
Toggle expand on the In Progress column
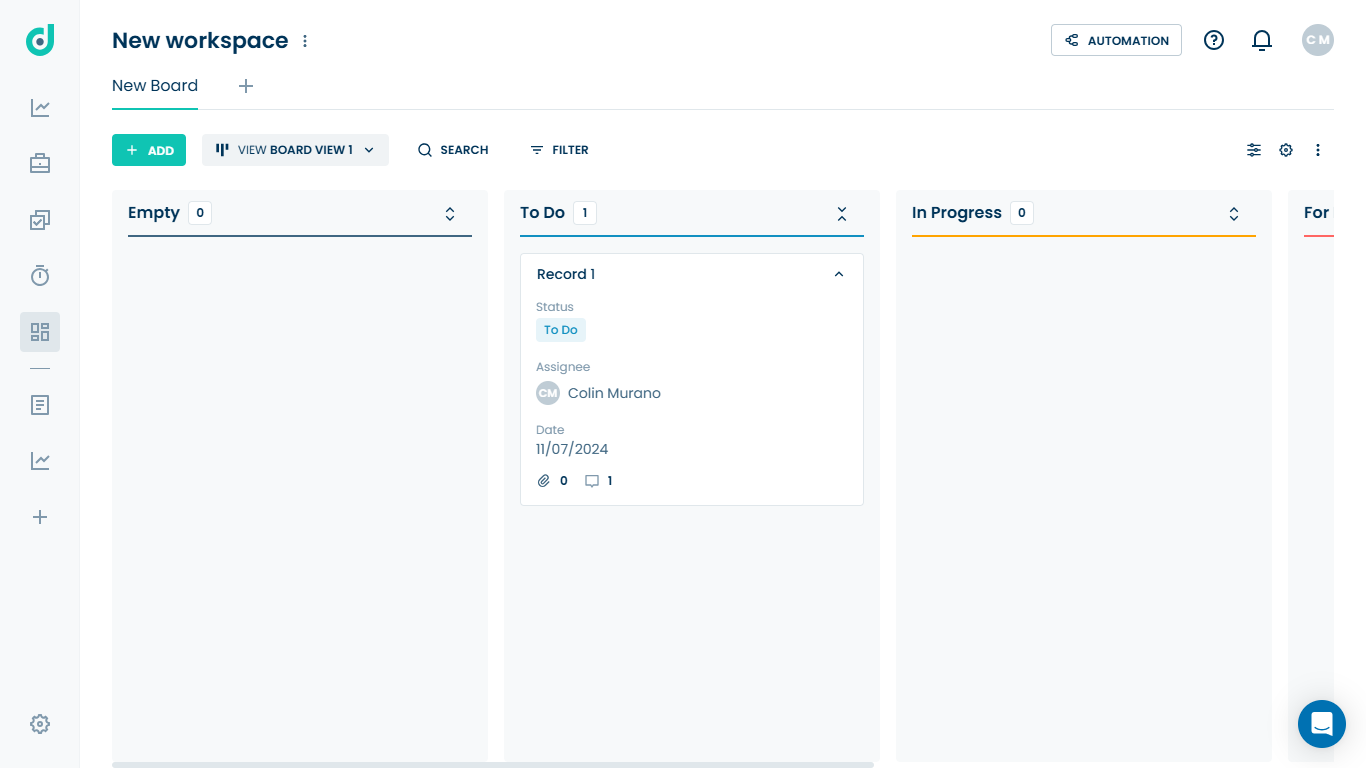[x=1234, y=213]
